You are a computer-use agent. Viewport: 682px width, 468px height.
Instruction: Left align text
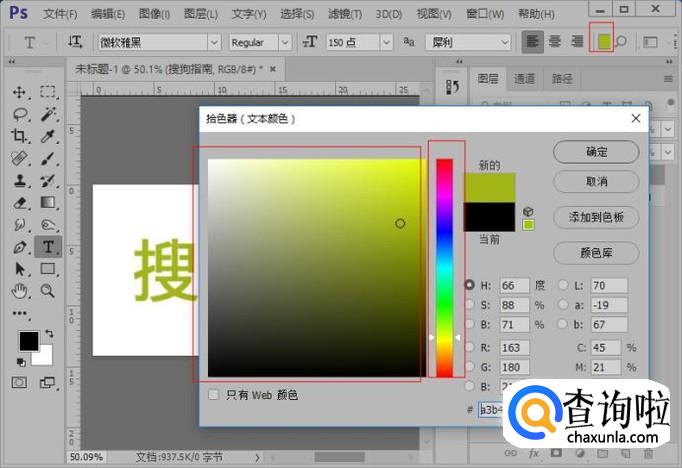(x=532, y=42)
